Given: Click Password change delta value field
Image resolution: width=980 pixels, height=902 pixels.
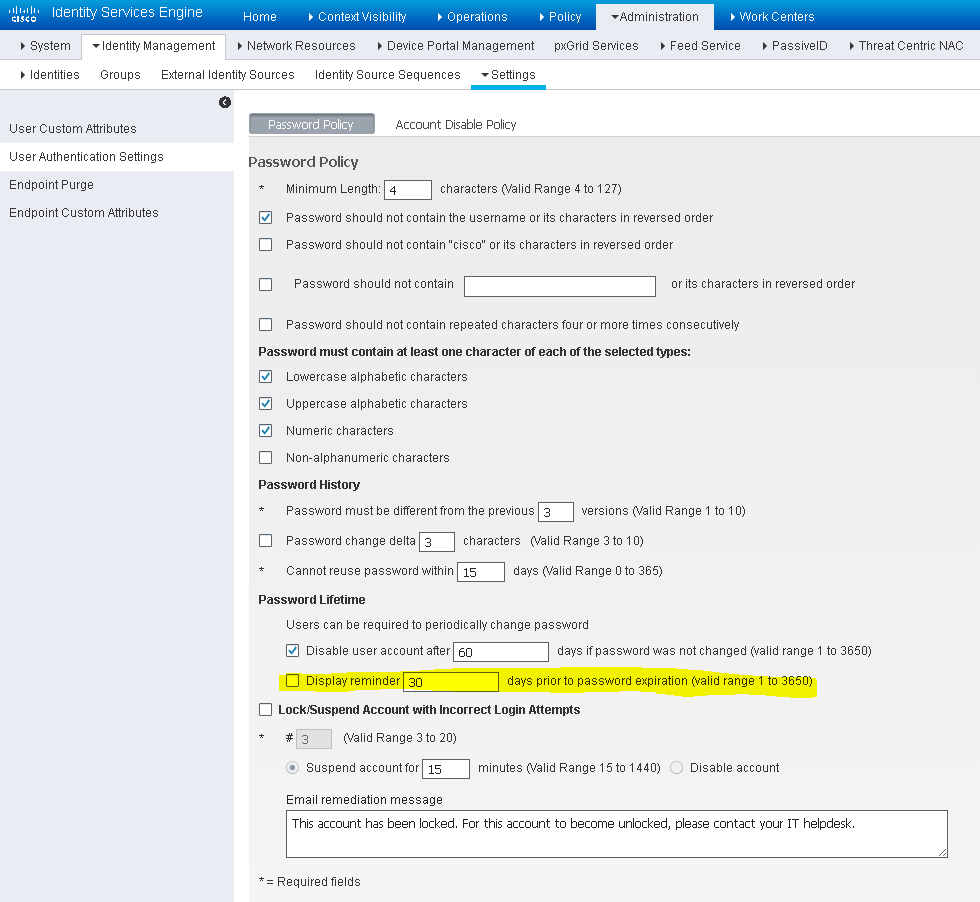Looking at the screenshot, I should 436,542.
